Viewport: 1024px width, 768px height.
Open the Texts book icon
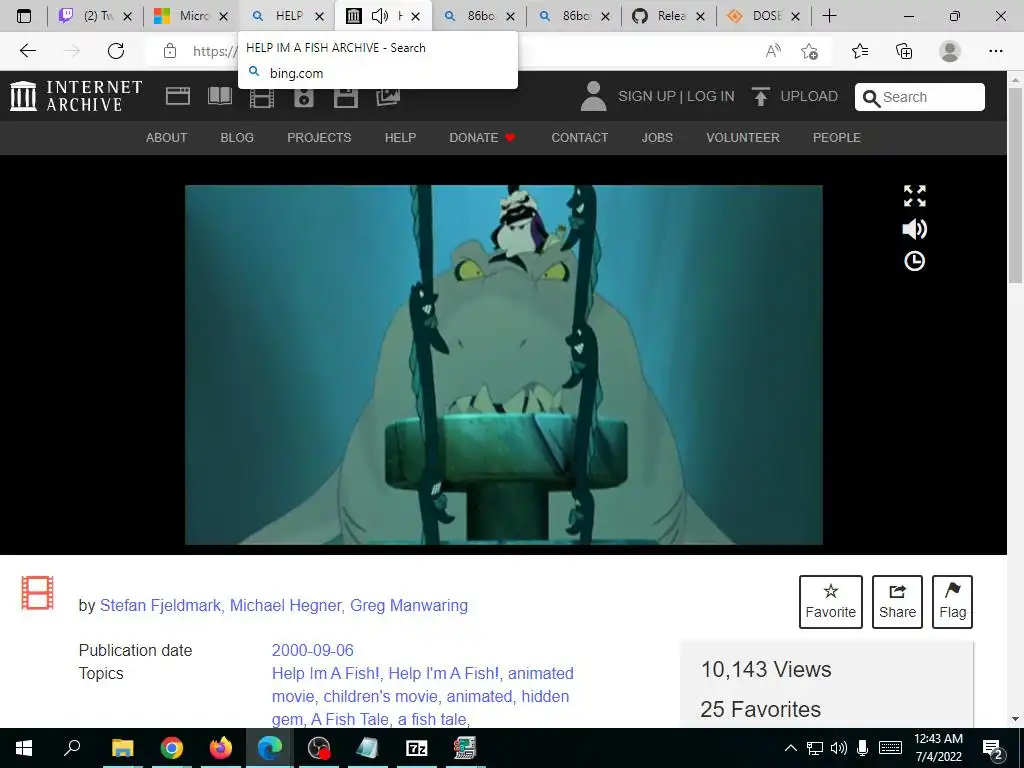click(219, 97)
